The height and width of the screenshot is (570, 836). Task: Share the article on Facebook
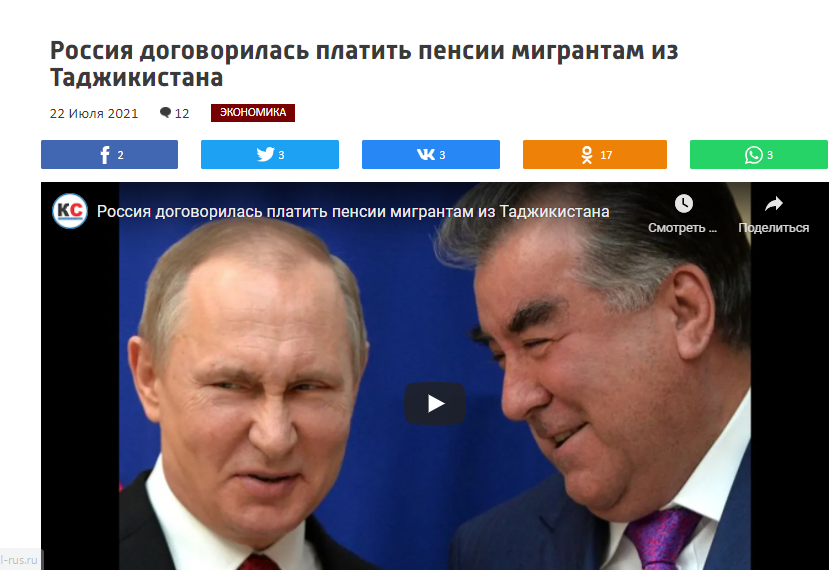[x=109, y=155]
